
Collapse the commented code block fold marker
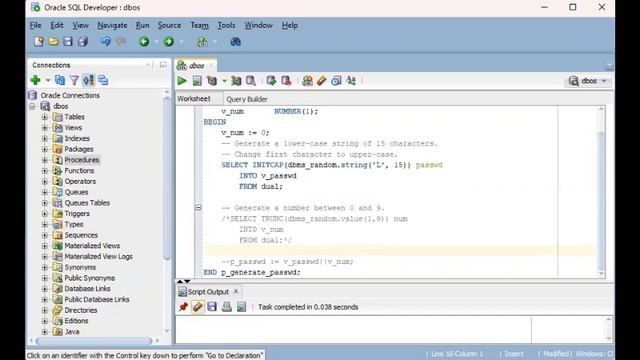click(198, 208)
